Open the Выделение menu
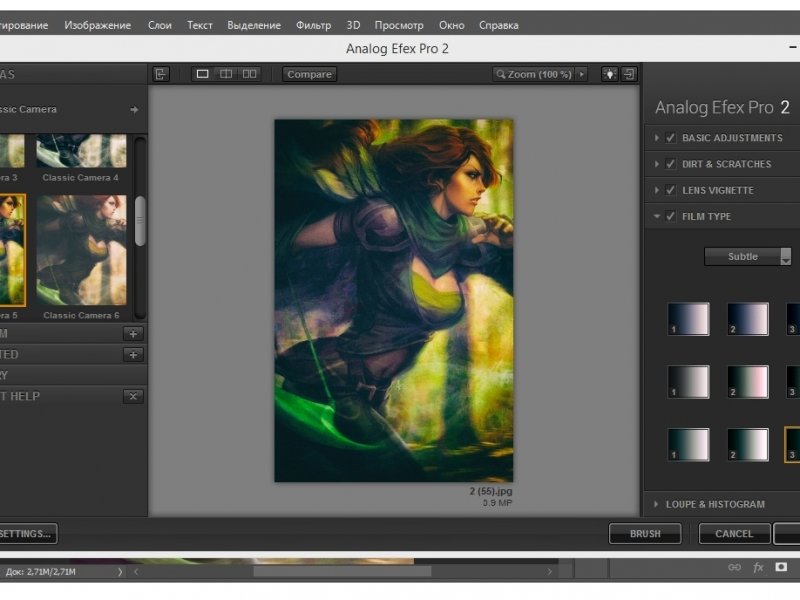 tap(254, 25)
